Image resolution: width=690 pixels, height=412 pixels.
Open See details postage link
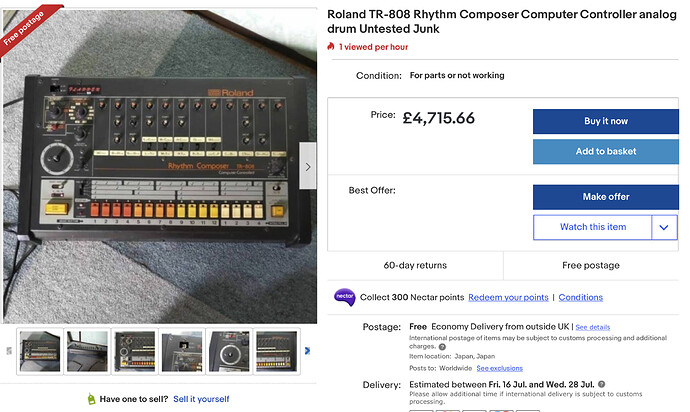[x=592, y=327]
